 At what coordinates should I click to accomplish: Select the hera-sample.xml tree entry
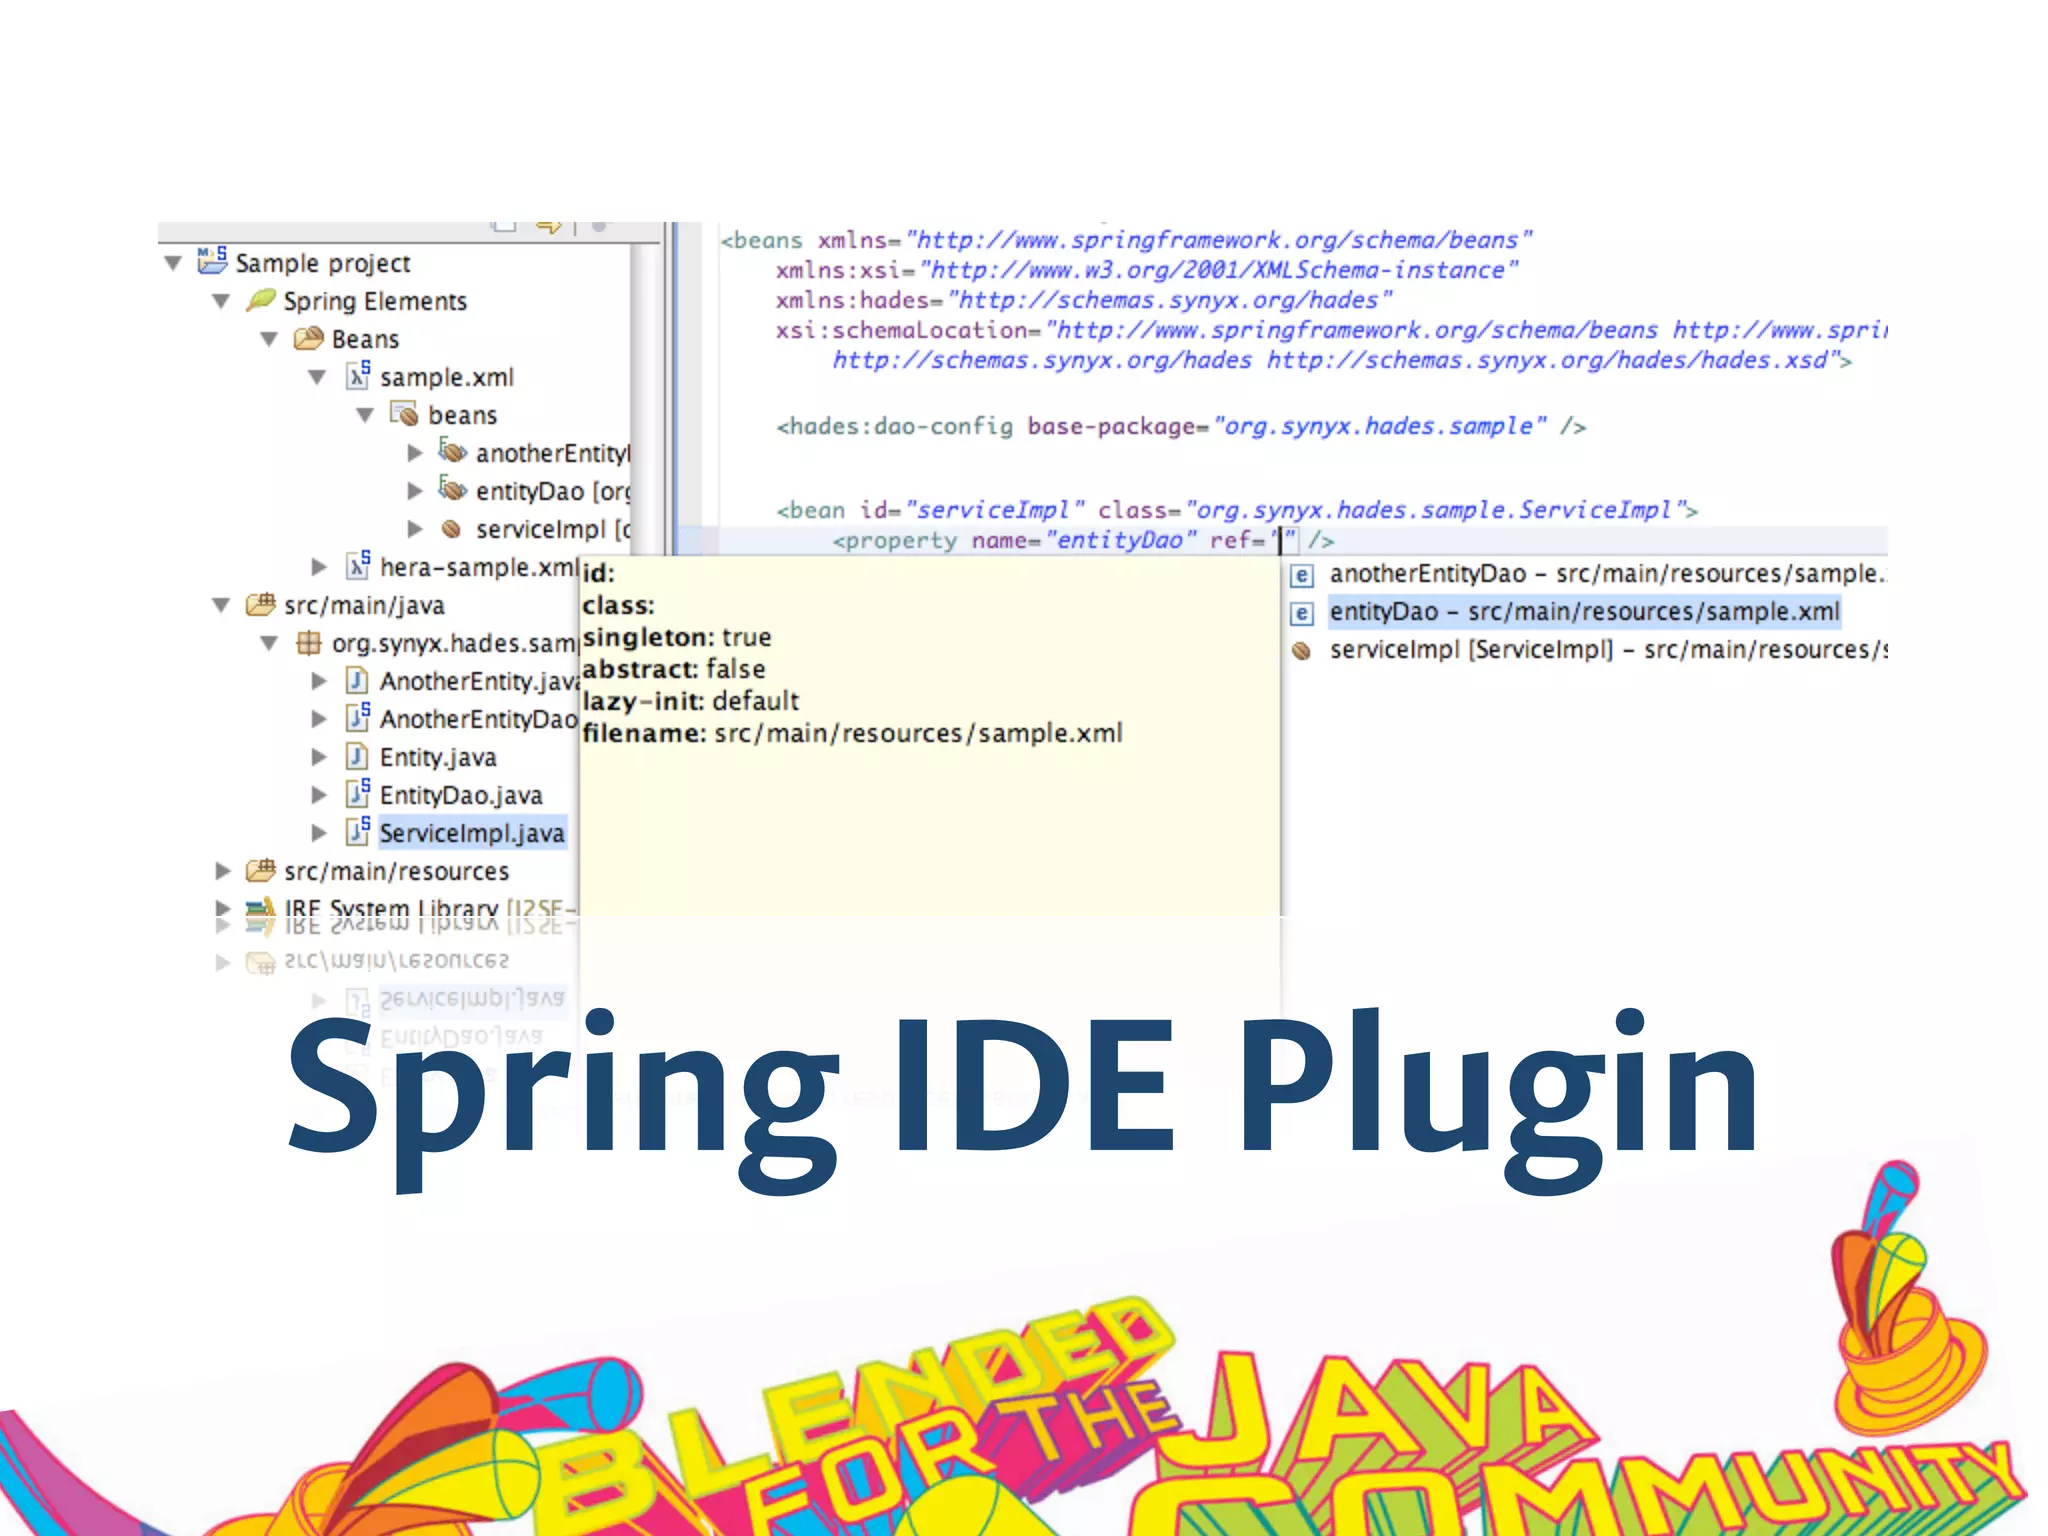click(478, 567)
